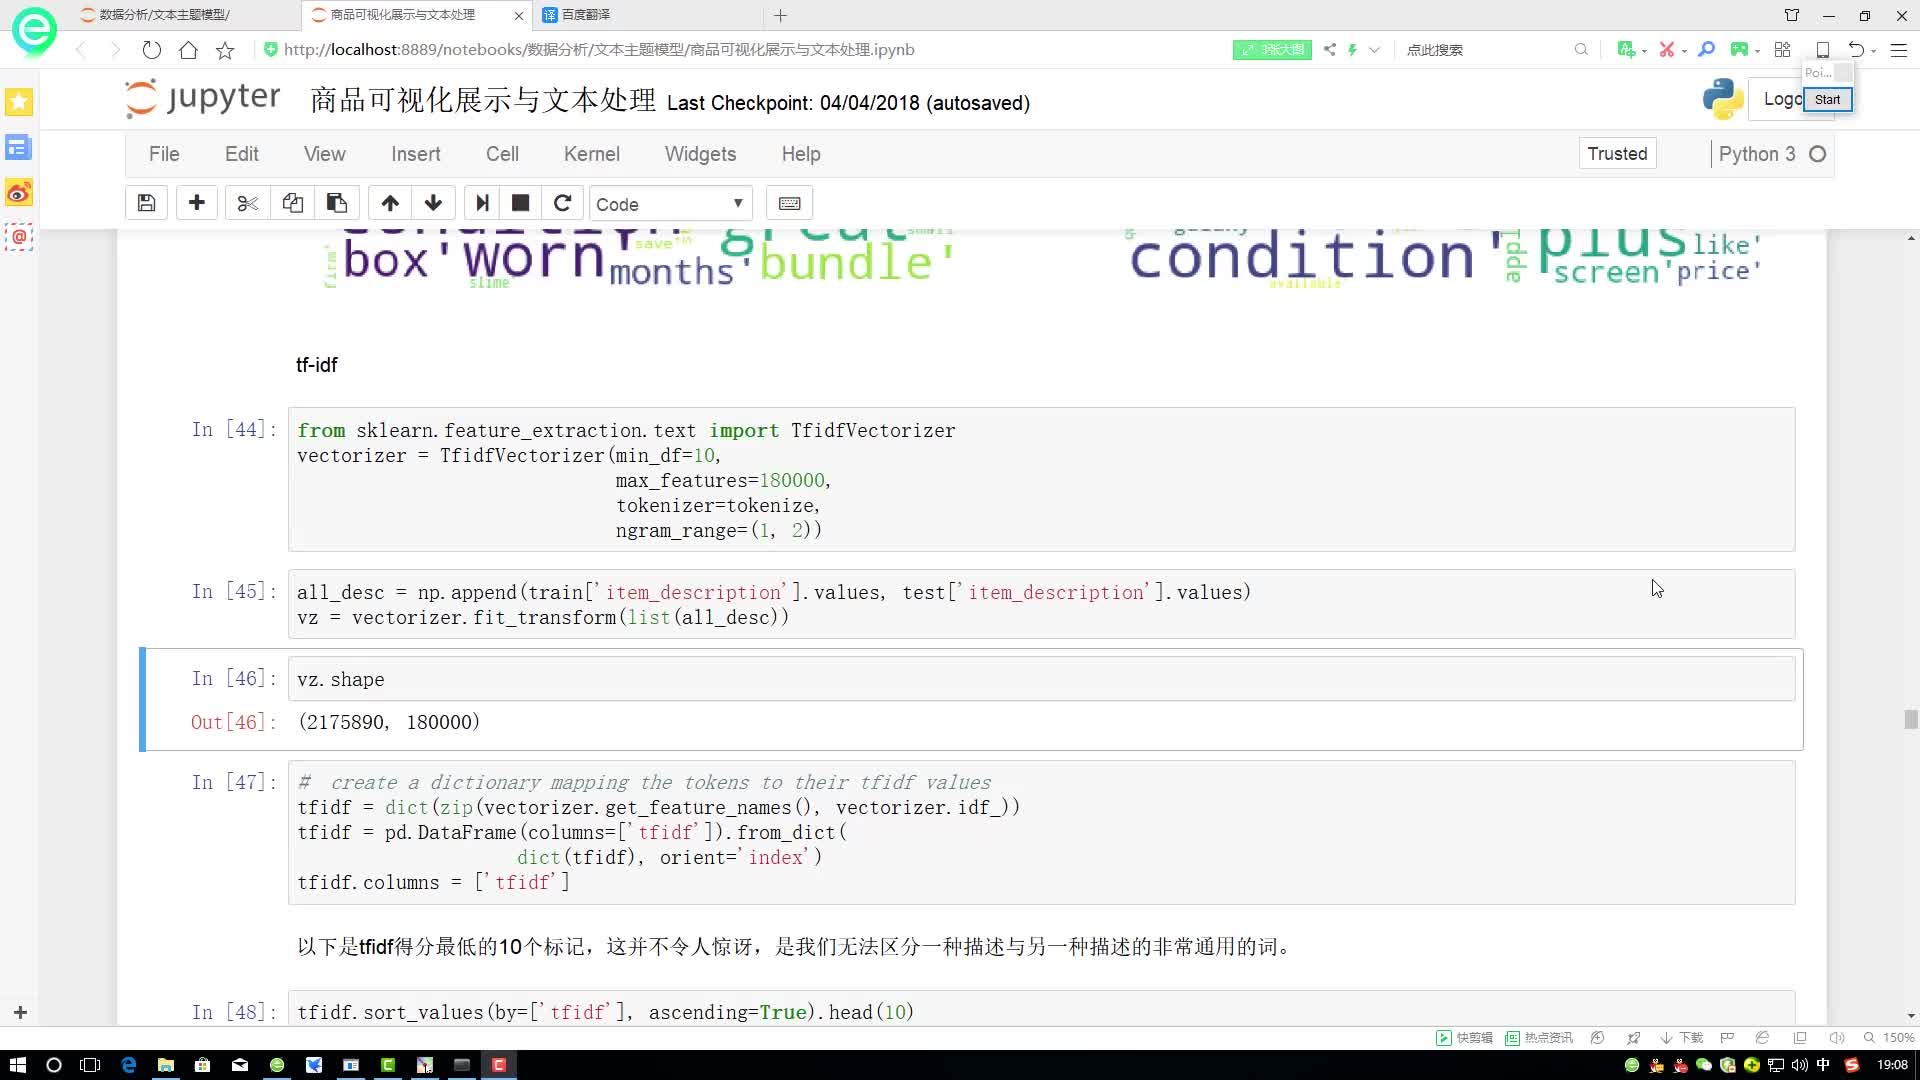Click the interrupt kernel icon

[520, 203]
